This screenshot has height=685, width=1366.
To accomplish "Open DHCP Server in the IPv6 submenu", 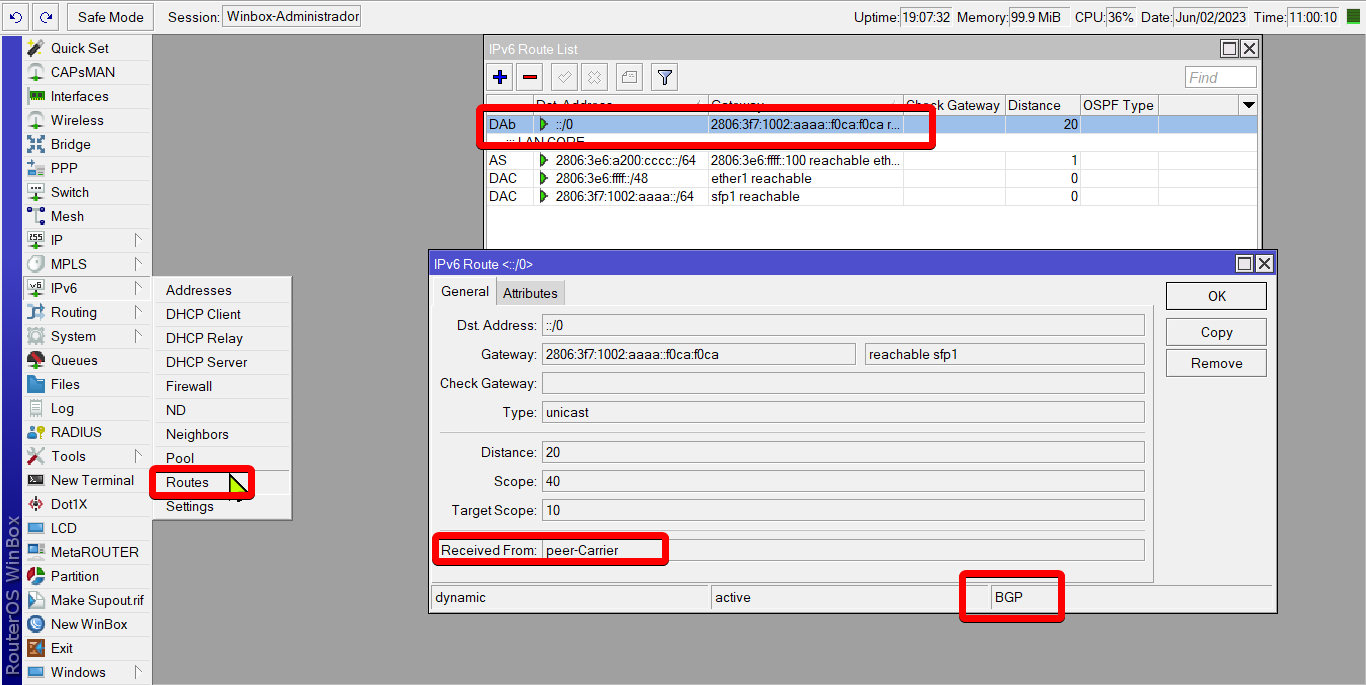I will (x=206, y=362).
